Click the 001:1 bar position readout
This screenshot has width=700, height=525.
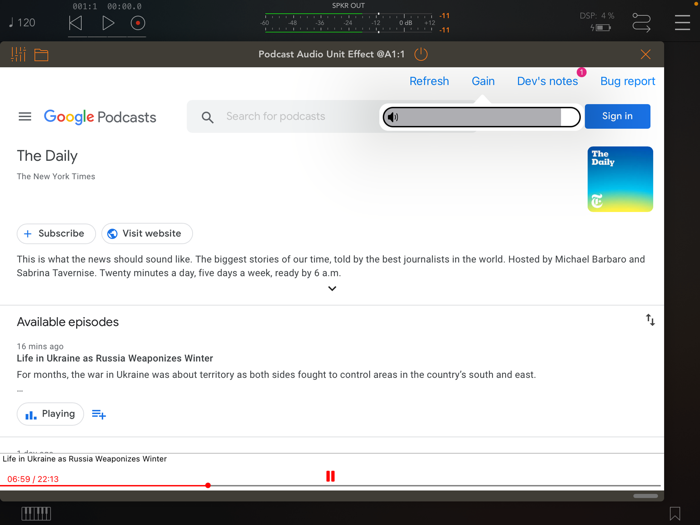click(85, 6)
